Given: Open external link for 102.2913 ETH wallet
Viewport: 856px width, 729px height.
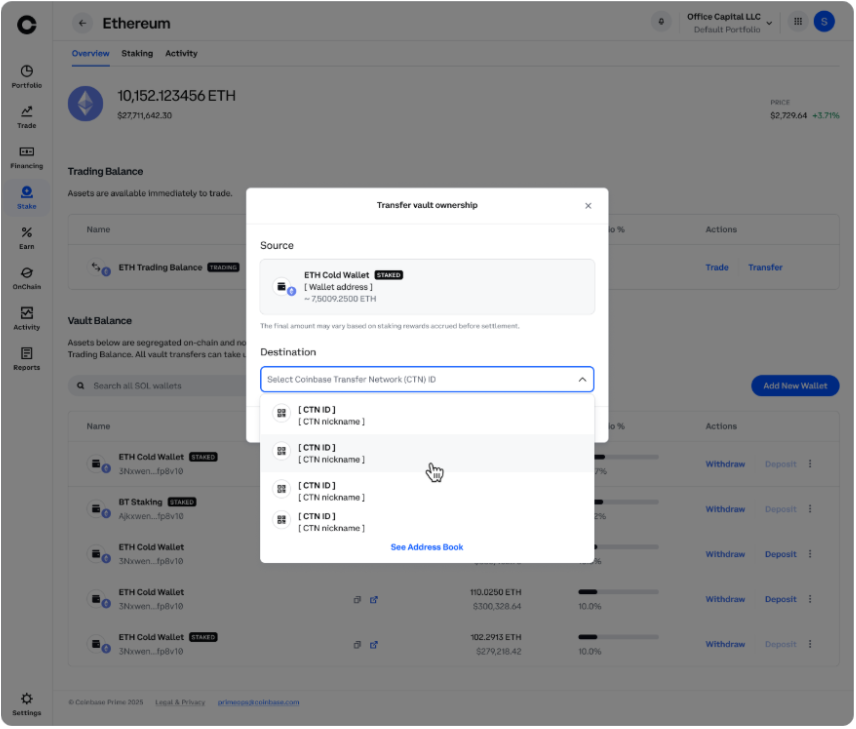Looking at the screenshot, I should point(374,645).
